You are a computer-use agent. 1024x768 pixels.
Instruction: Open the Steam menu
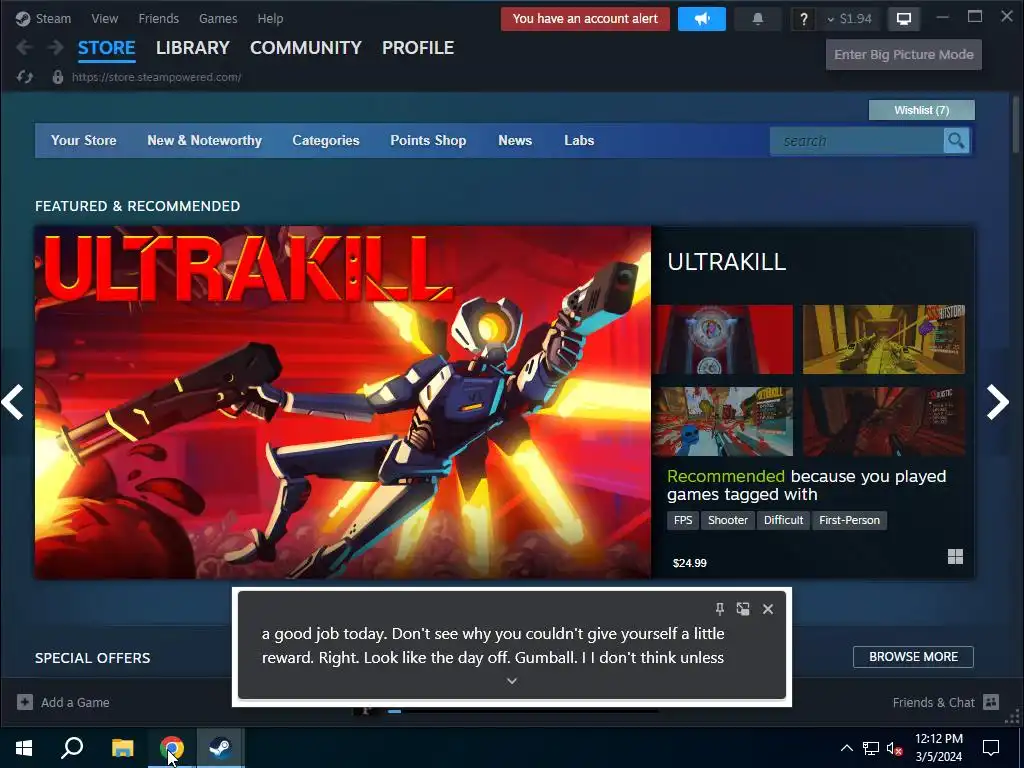point(53,19)
